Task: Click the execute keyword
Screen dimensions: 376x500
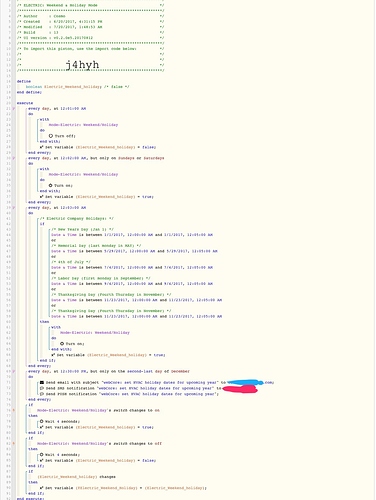Action: [25, 103]
